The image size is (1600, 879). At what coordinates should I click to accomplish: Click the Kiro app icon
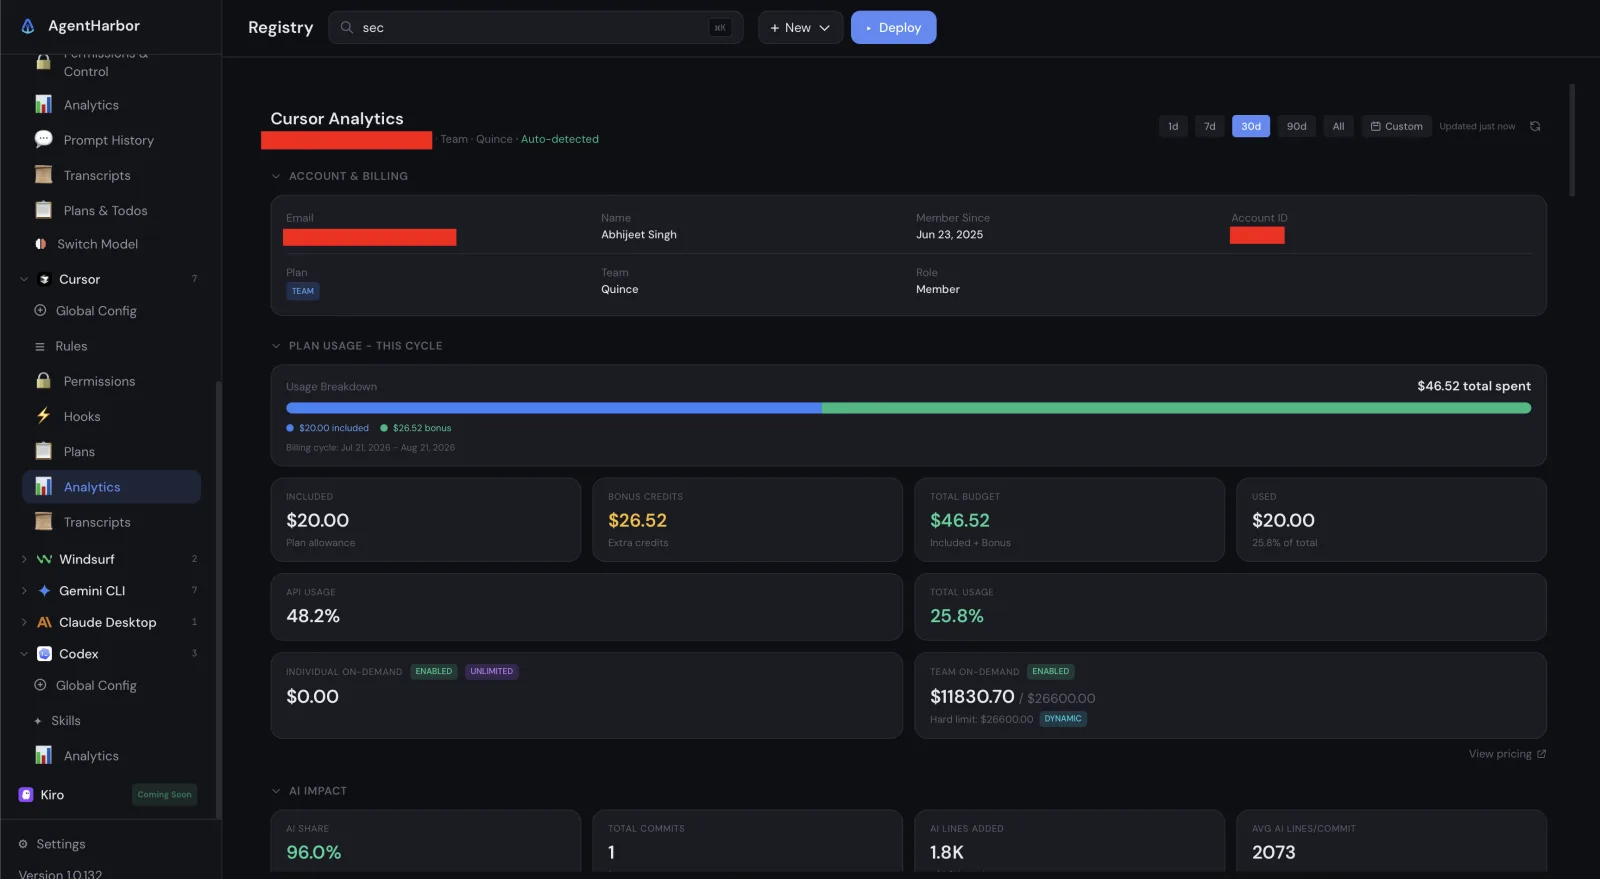click(x=26, y=795)
